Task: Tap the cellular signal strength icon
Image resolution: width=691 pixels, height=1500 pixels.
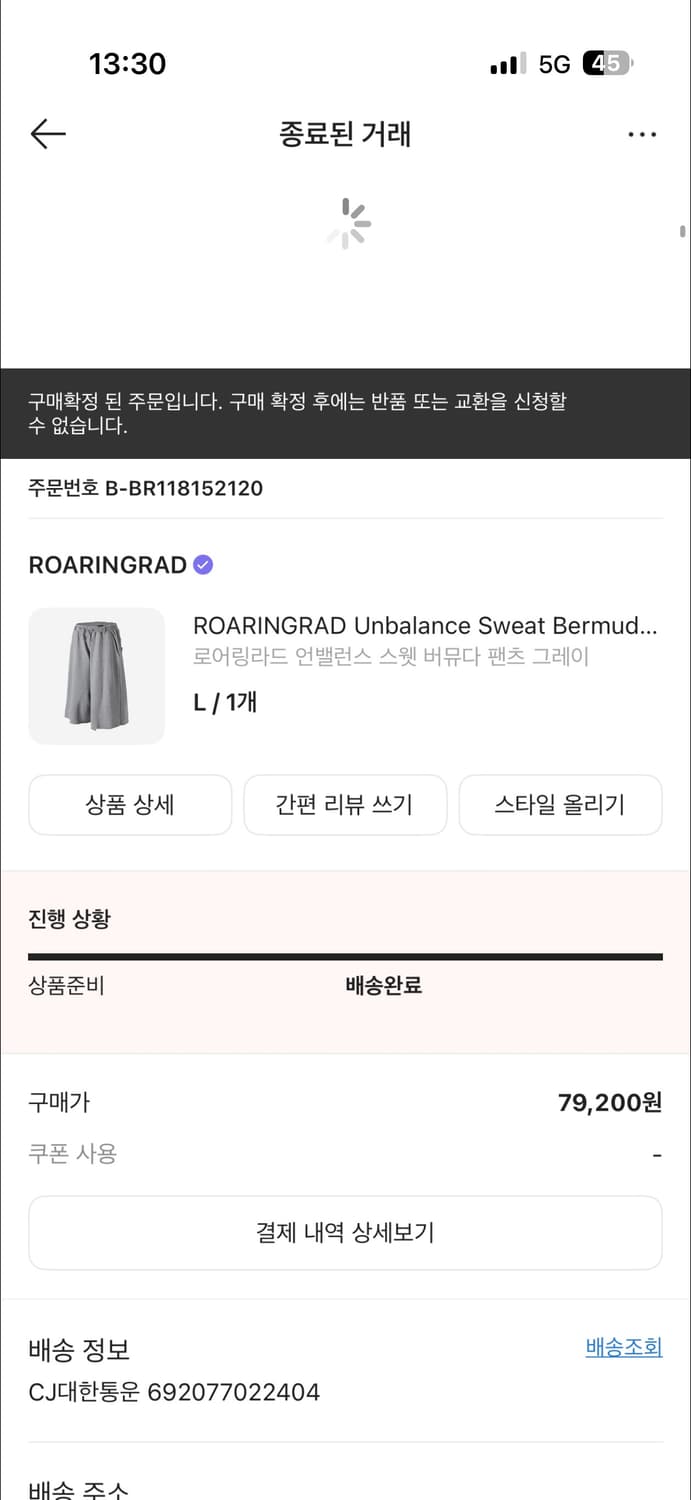Action: 505,63
